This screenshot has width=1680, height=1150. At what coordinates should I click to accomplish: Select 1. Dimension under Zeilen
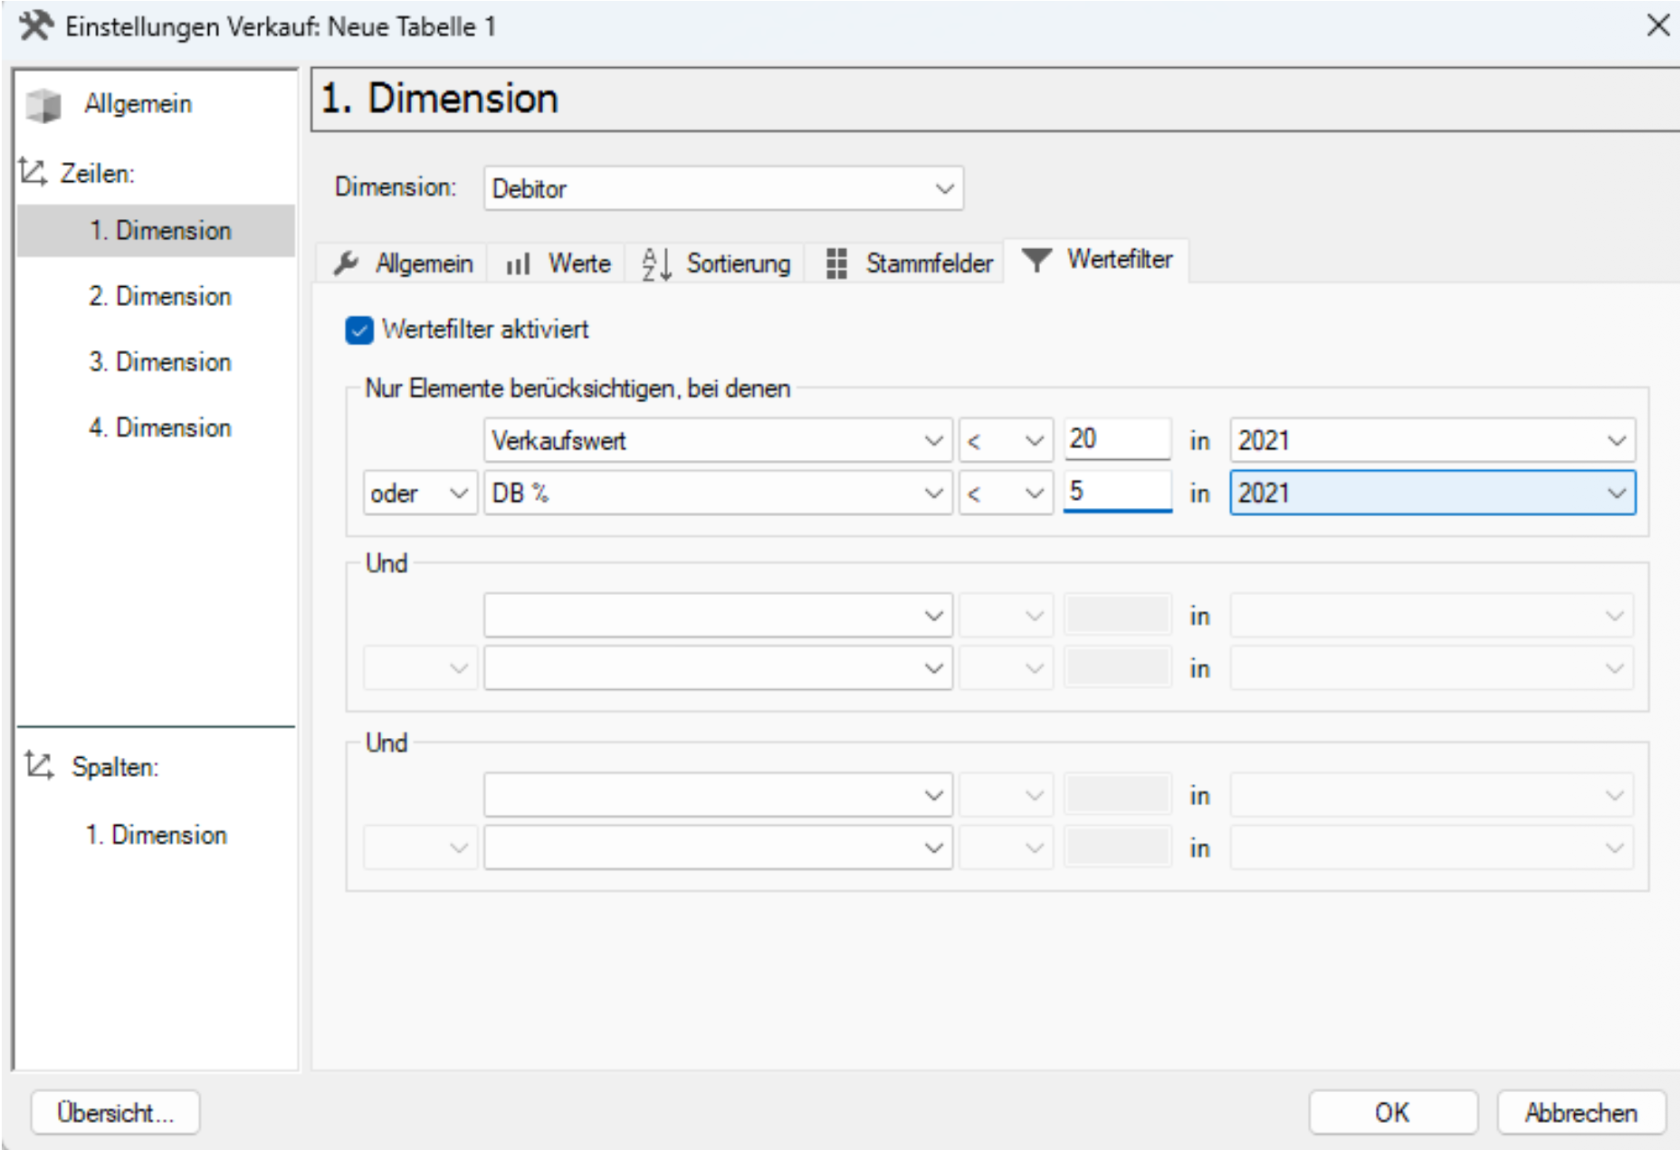click(x=157, y=231)
